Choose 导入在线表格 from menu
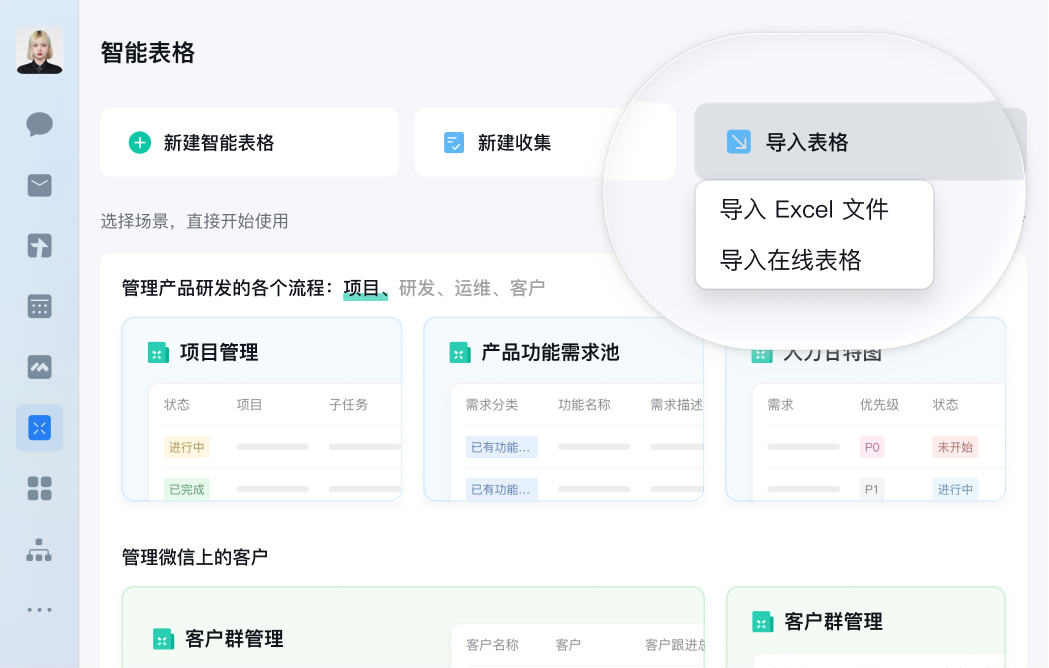1049x668 pixels. tap(791, 261)
